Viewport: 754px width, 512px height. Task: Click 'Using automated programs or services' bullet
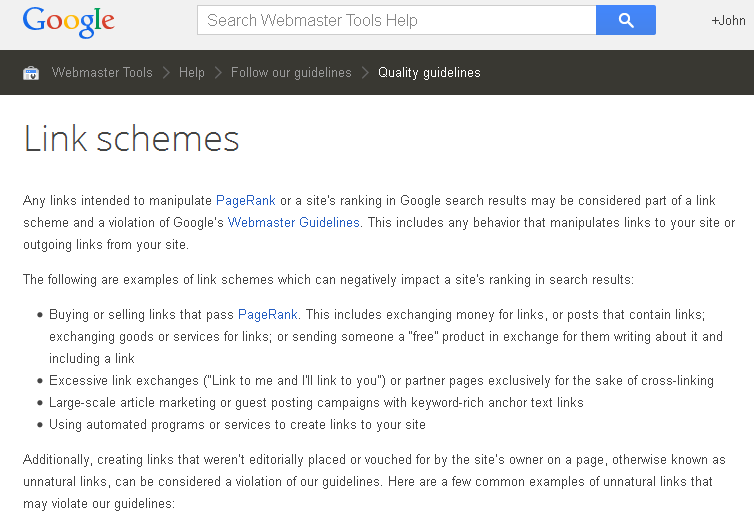tap(238, 425)
